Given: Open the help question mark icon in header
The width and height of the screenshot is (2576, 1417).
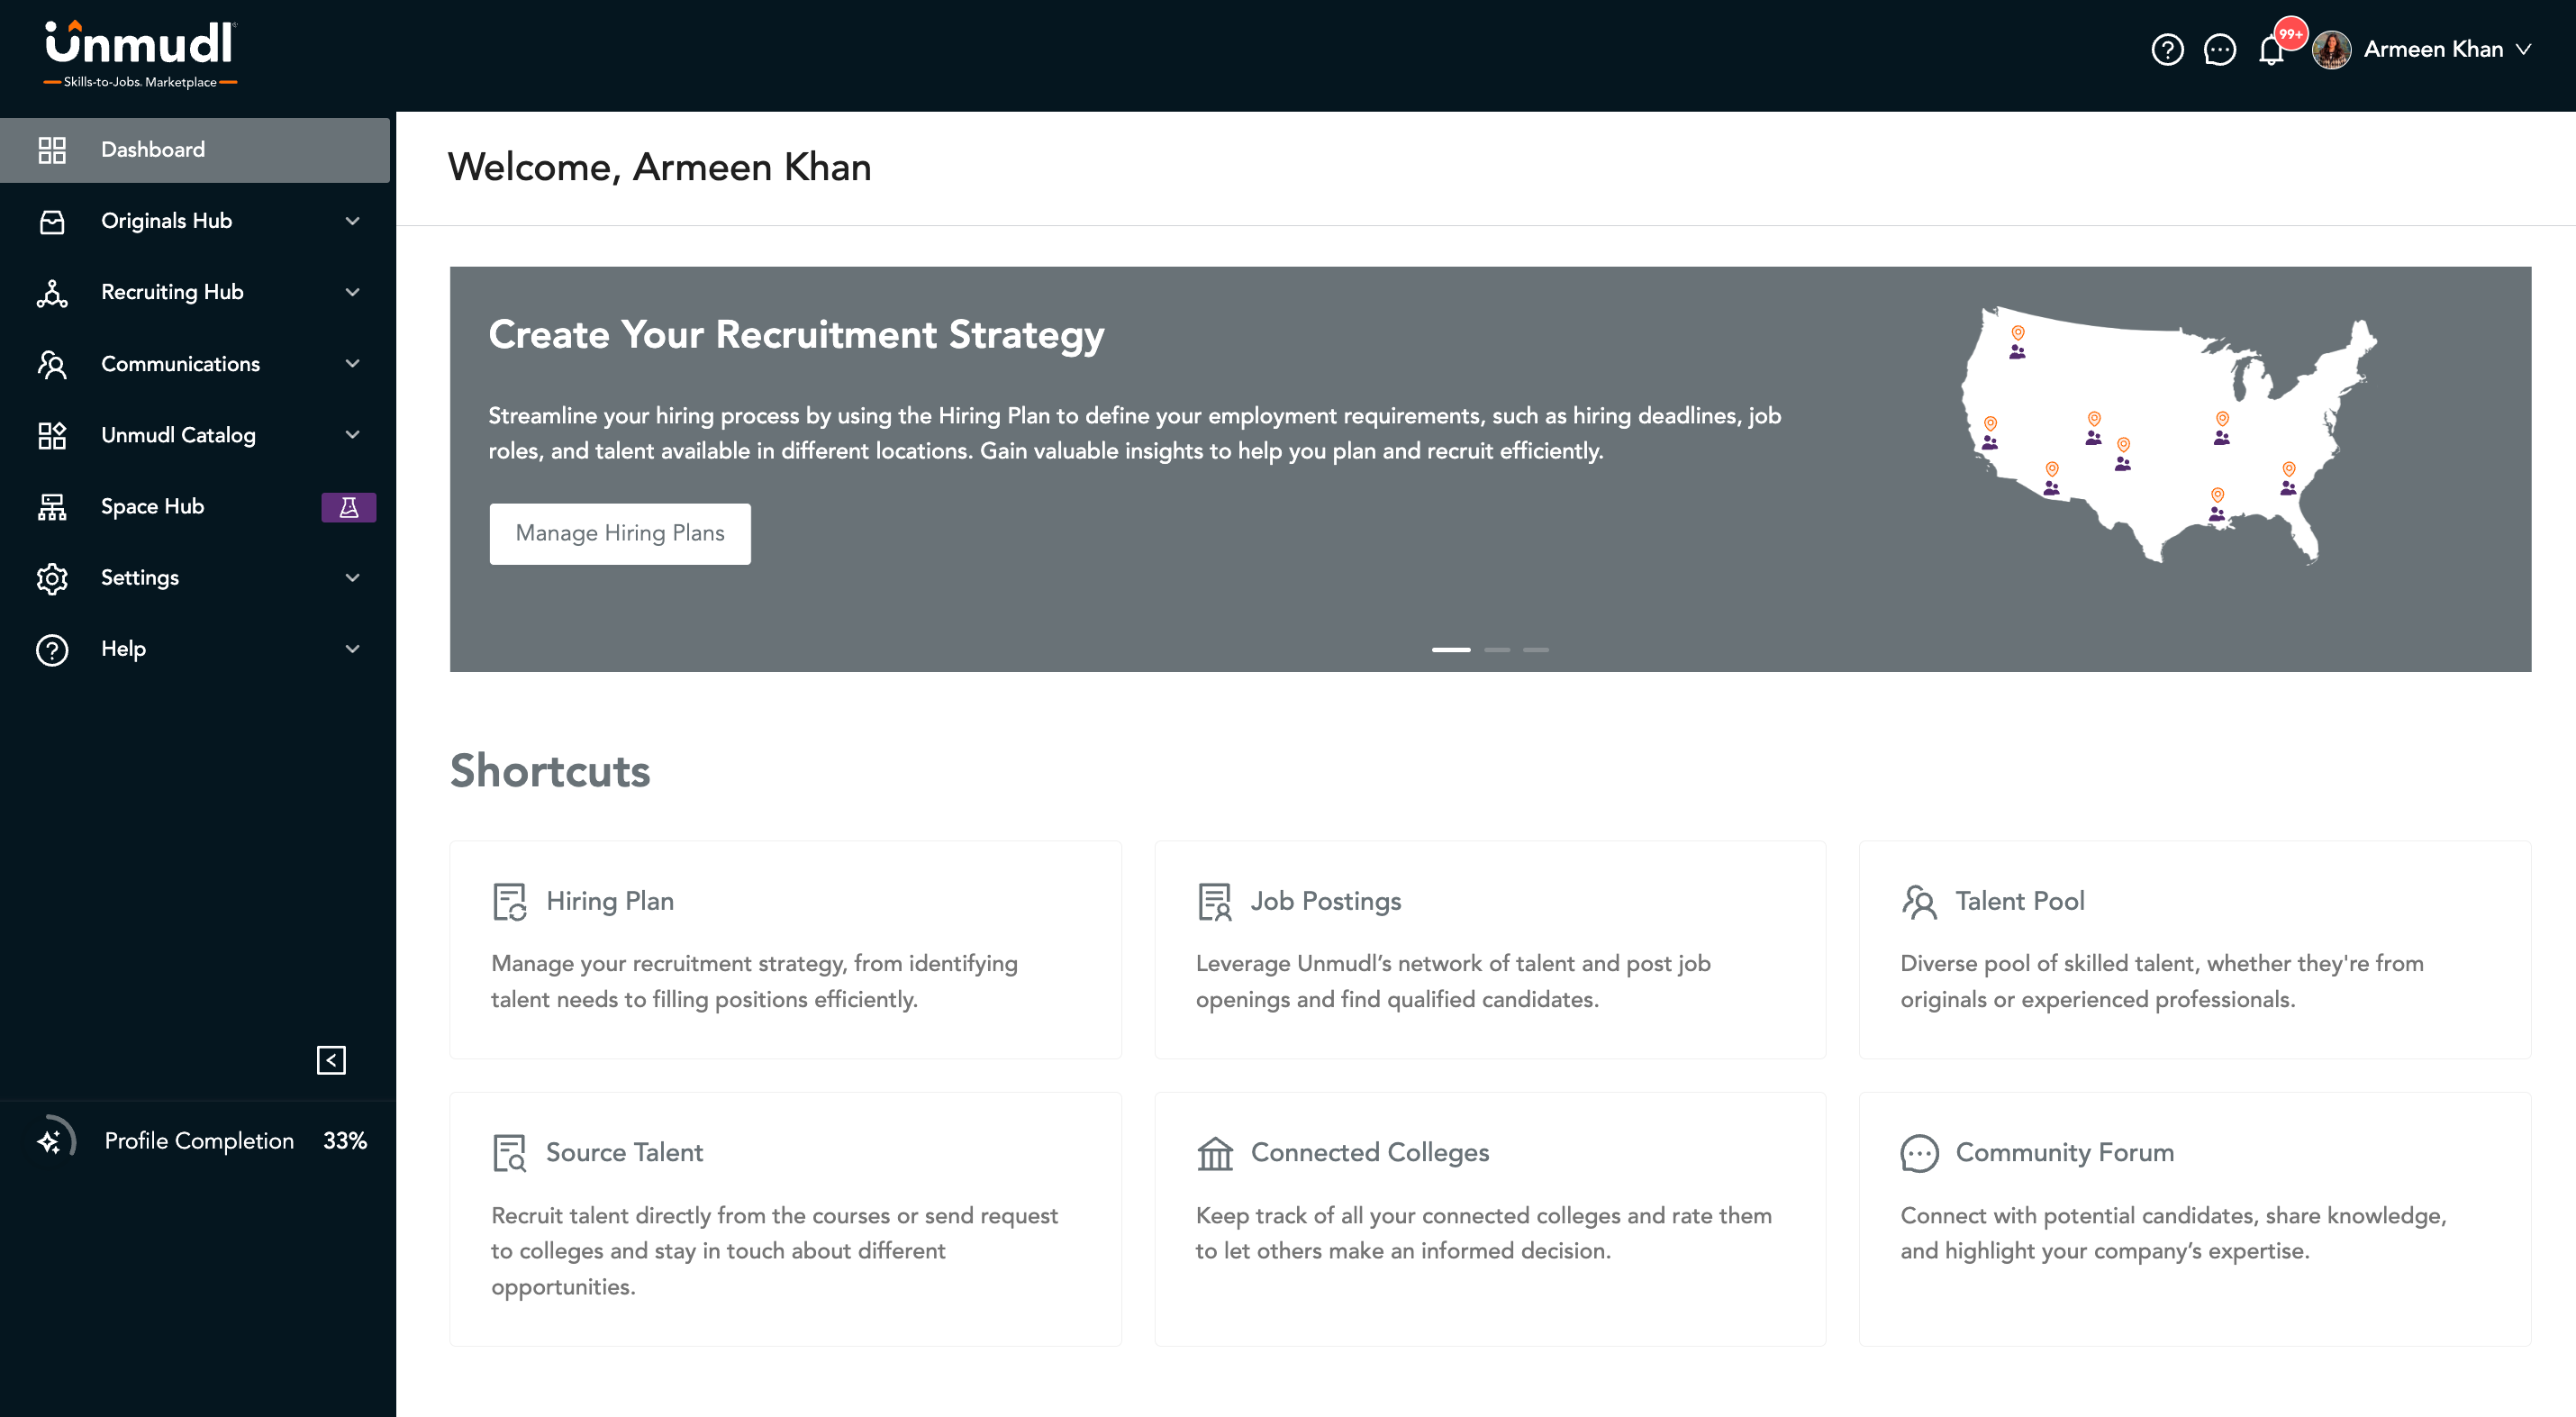Looking at the screenshot, I should pyautogui.click(x=2167, y=49).
